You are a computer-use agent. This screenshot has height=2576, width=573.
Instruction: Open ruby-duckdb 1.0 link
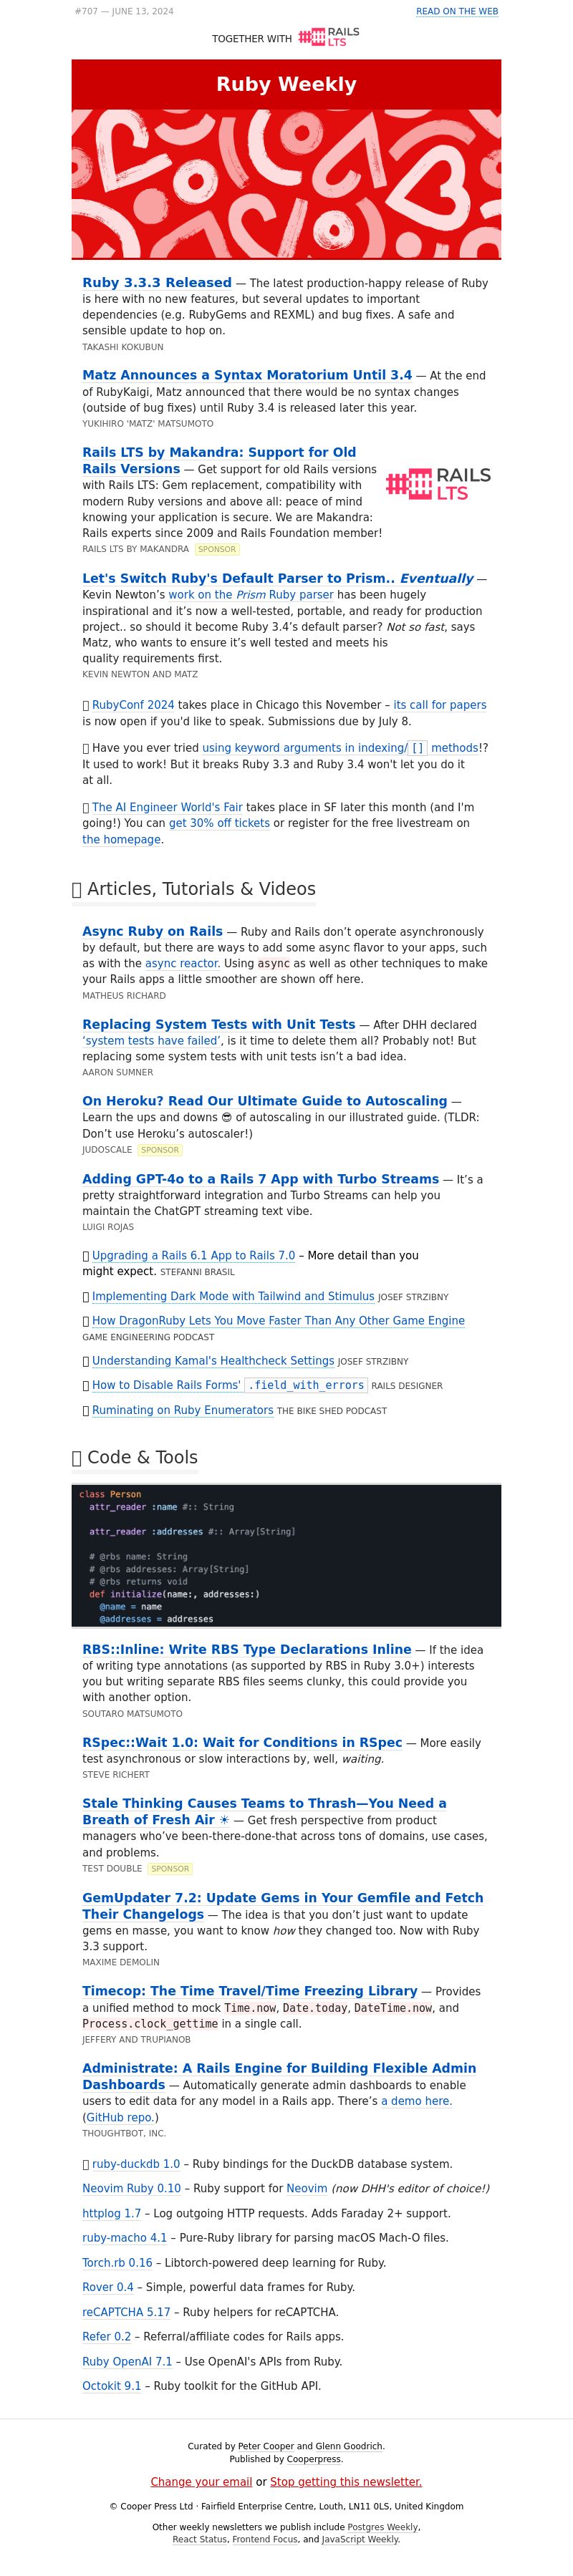coord(136,2163)
